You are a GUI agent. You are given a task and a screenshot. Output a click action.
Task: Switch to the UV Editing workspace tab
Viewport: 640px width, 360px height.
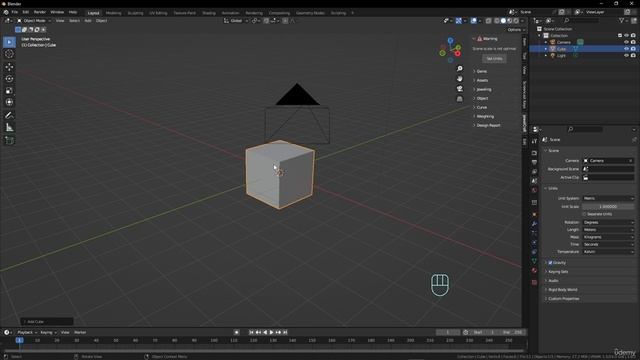click(158, 13)
